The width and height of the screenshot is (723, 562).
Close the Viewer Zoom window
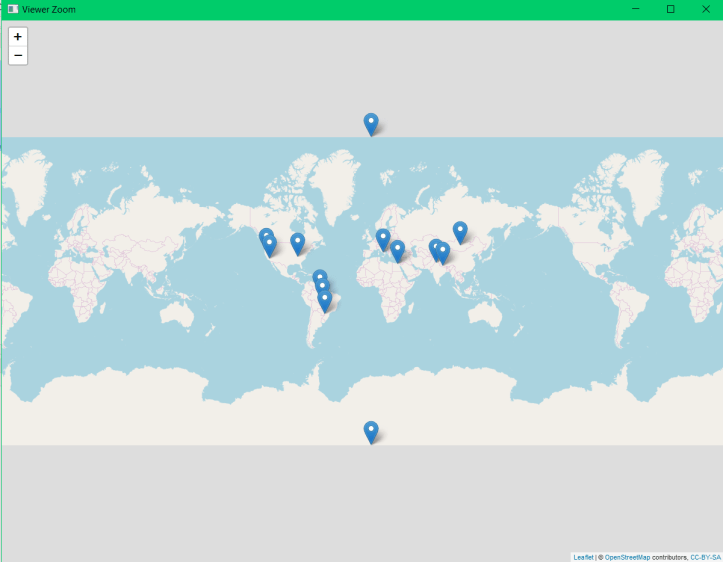click(704, 9)
